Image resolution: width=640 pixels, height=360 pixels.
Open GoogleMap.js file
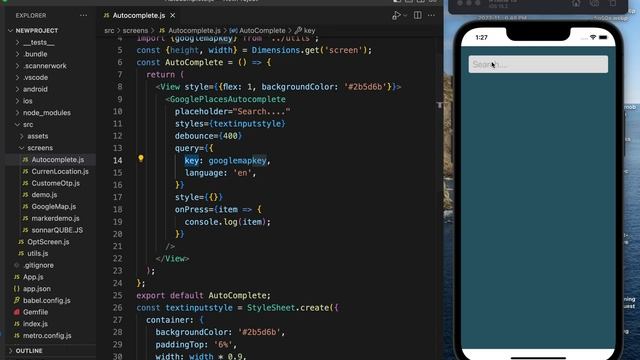(x=53, y=207)
